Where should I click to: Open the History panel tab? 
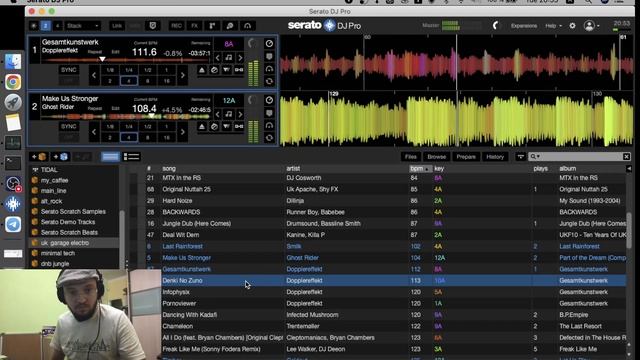click(x=495, y=157)
